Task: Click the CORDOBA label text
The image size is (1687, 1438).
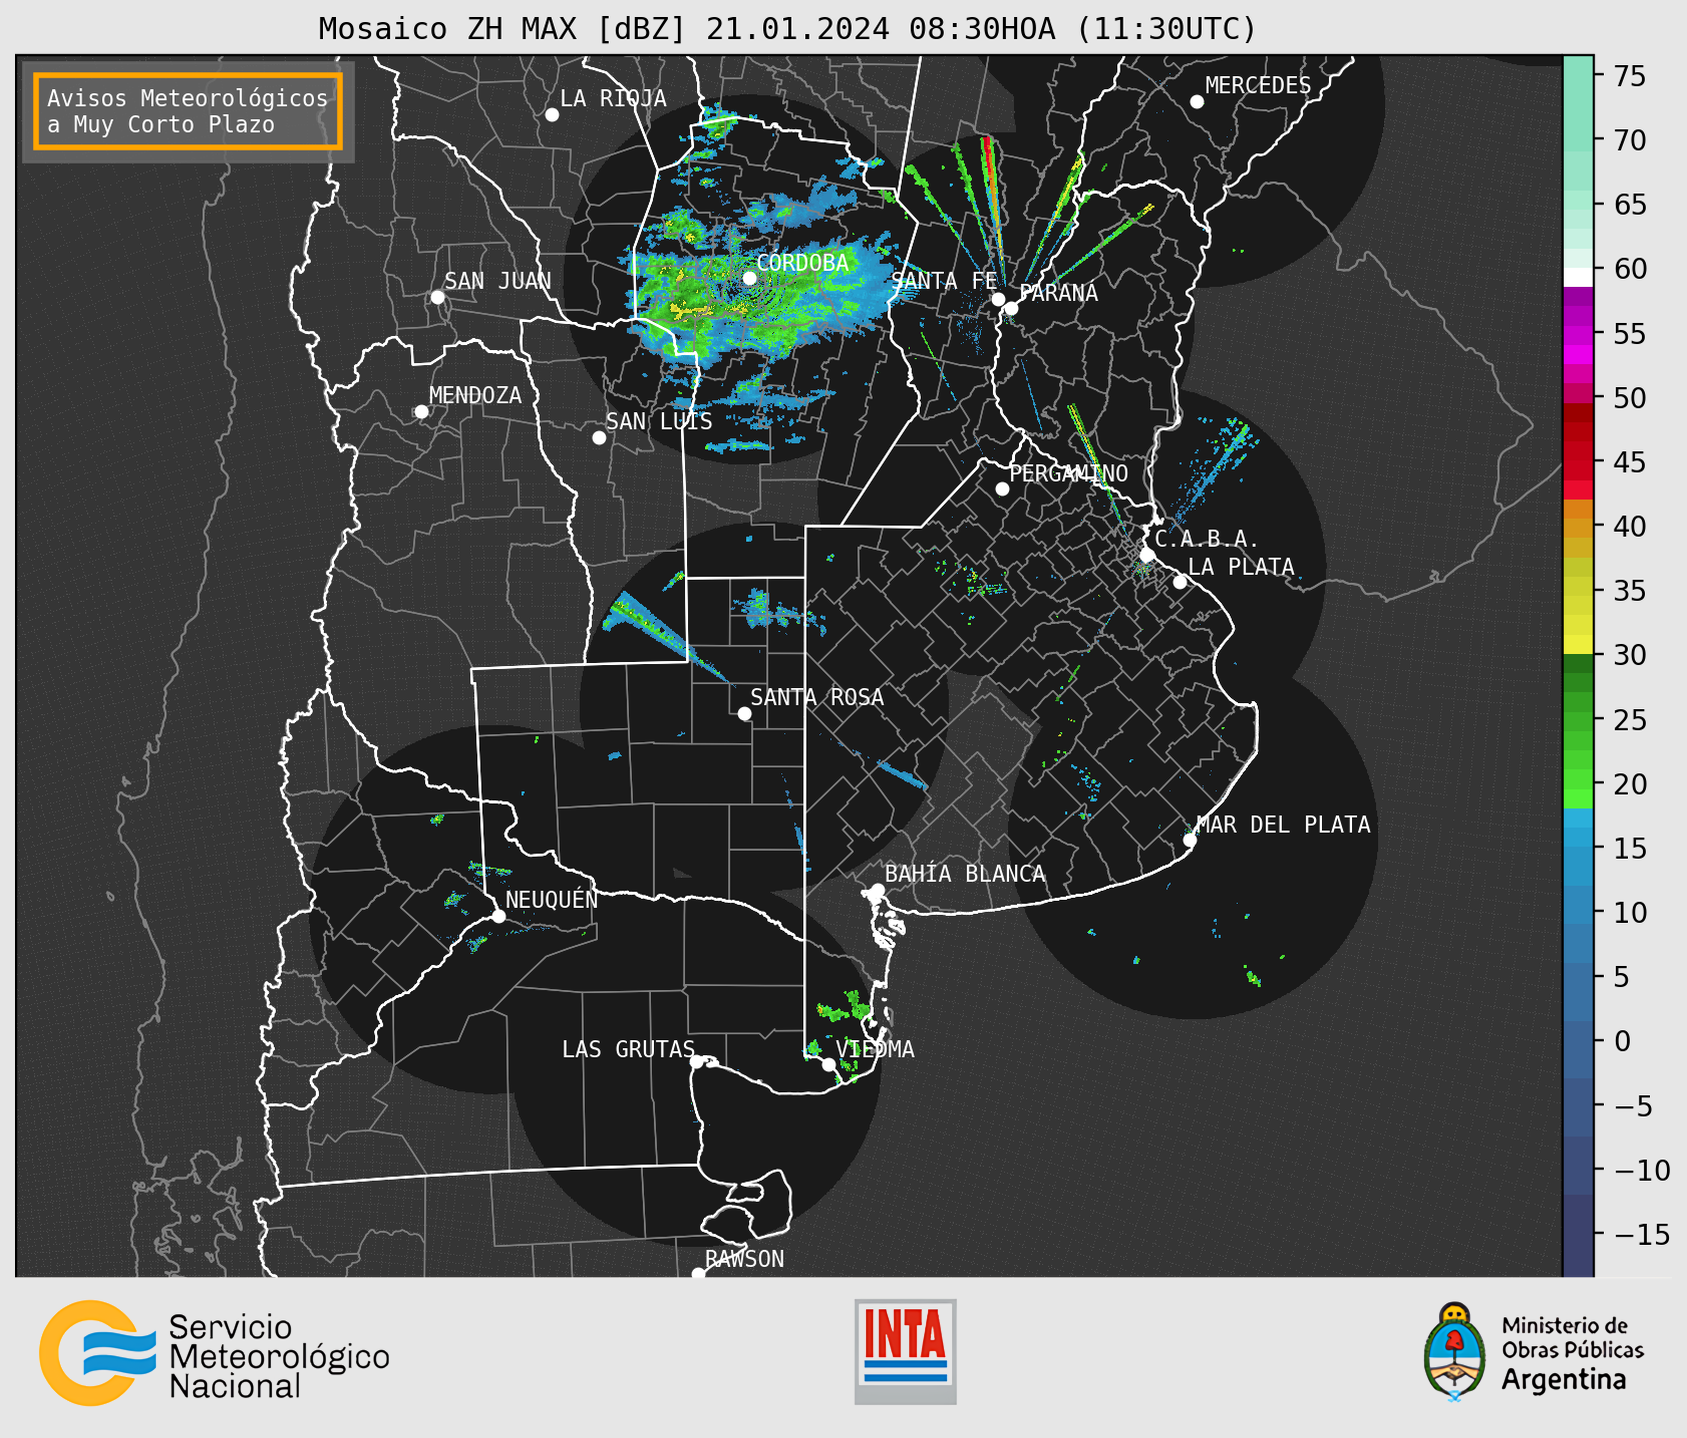Action: click(803, 263)
